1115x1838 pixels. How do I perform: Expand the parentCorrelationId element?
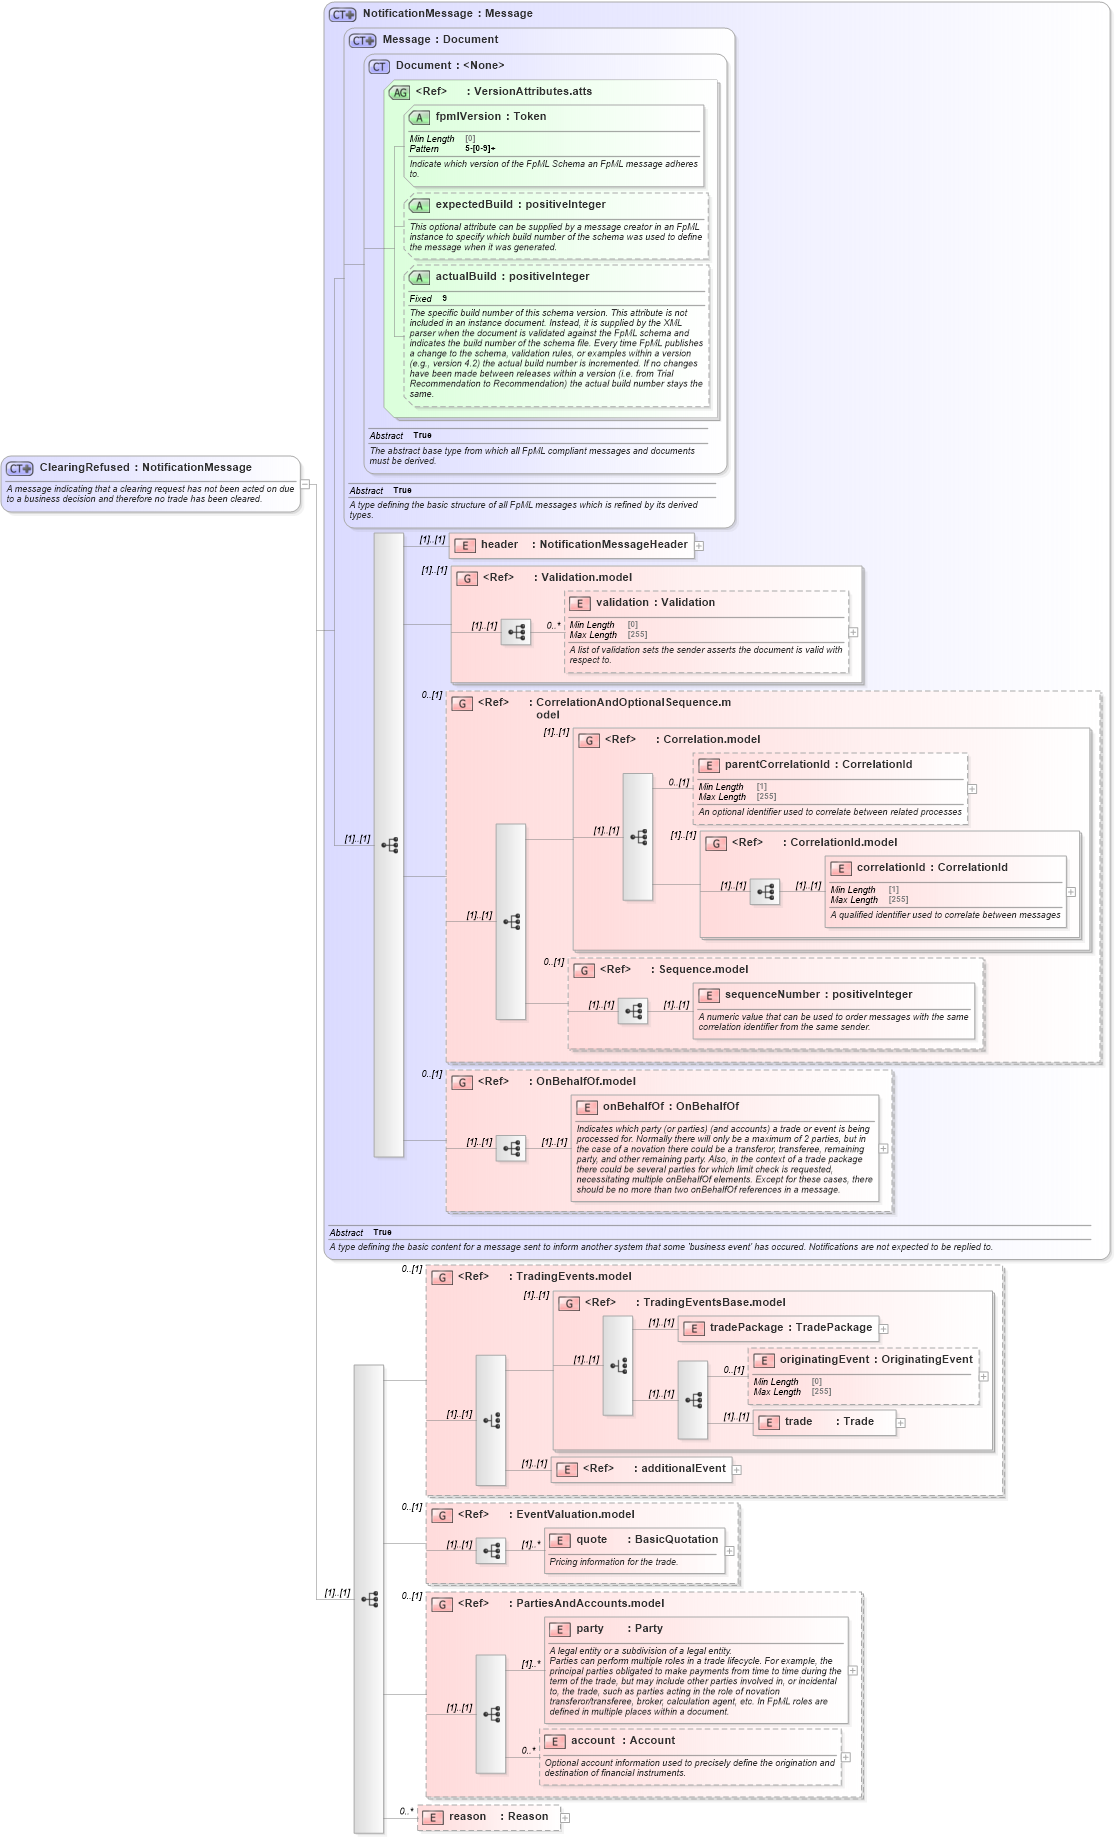coord(972,789)
